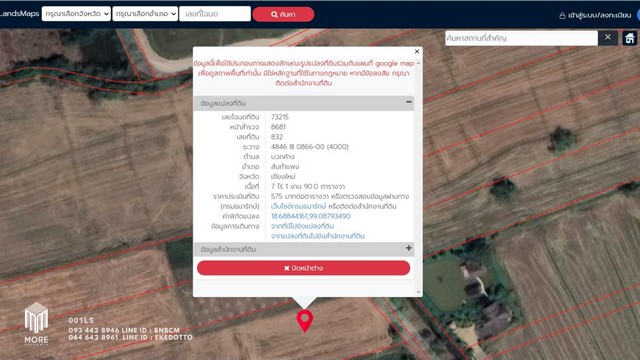Viewport: 640px width, 360px height.
Task: Click the red map location pin
Action: (305, 320)
